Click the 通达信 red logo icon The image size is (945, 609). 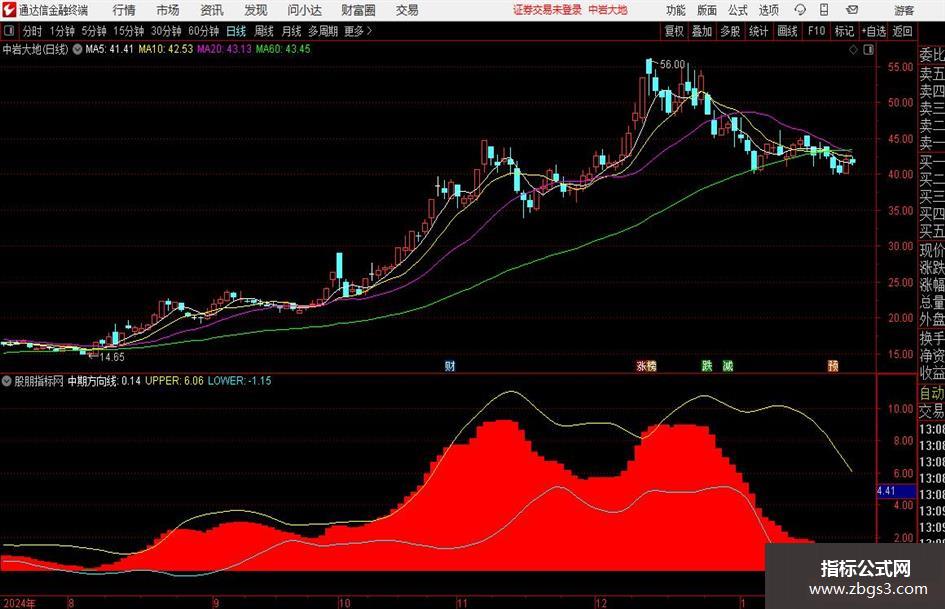pos(9,10)
